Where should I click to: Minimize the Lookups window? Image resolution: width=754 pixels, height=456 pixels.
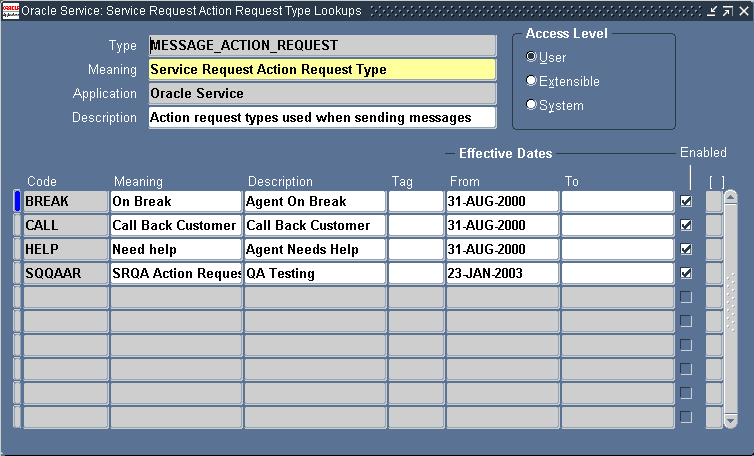click(x=712, y=11)
